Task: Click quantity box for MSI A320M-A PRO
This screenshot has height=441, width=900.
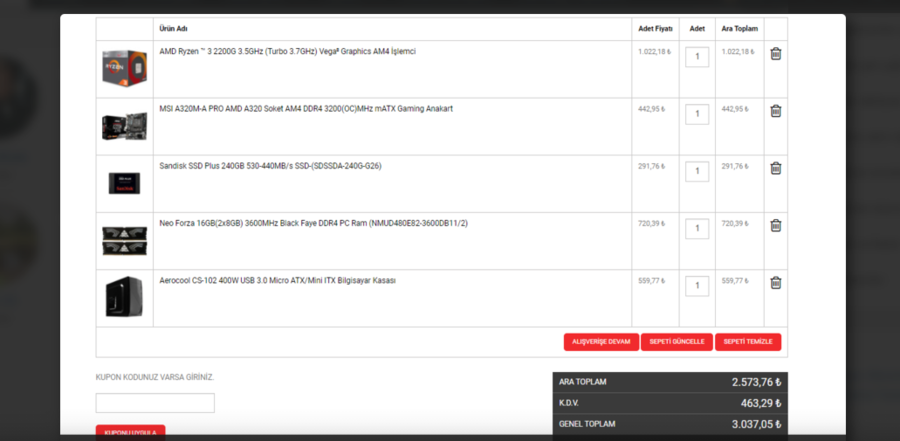Action: 697,114
